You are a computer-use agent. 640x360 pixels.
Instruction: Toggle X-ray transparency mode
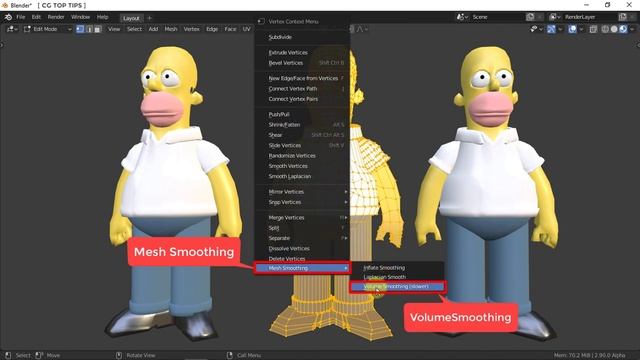click(x=593, y=29)
